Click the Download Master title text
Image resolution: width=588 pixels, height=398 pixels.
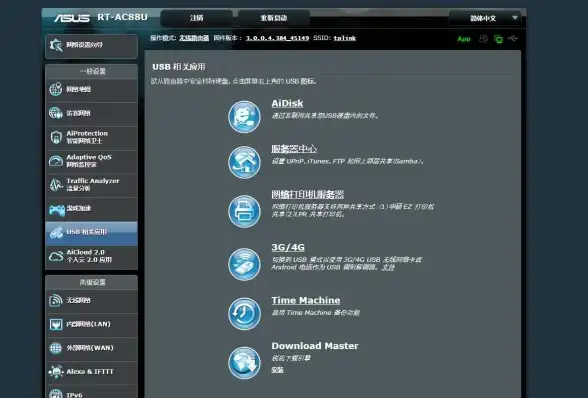coord(315,346)
